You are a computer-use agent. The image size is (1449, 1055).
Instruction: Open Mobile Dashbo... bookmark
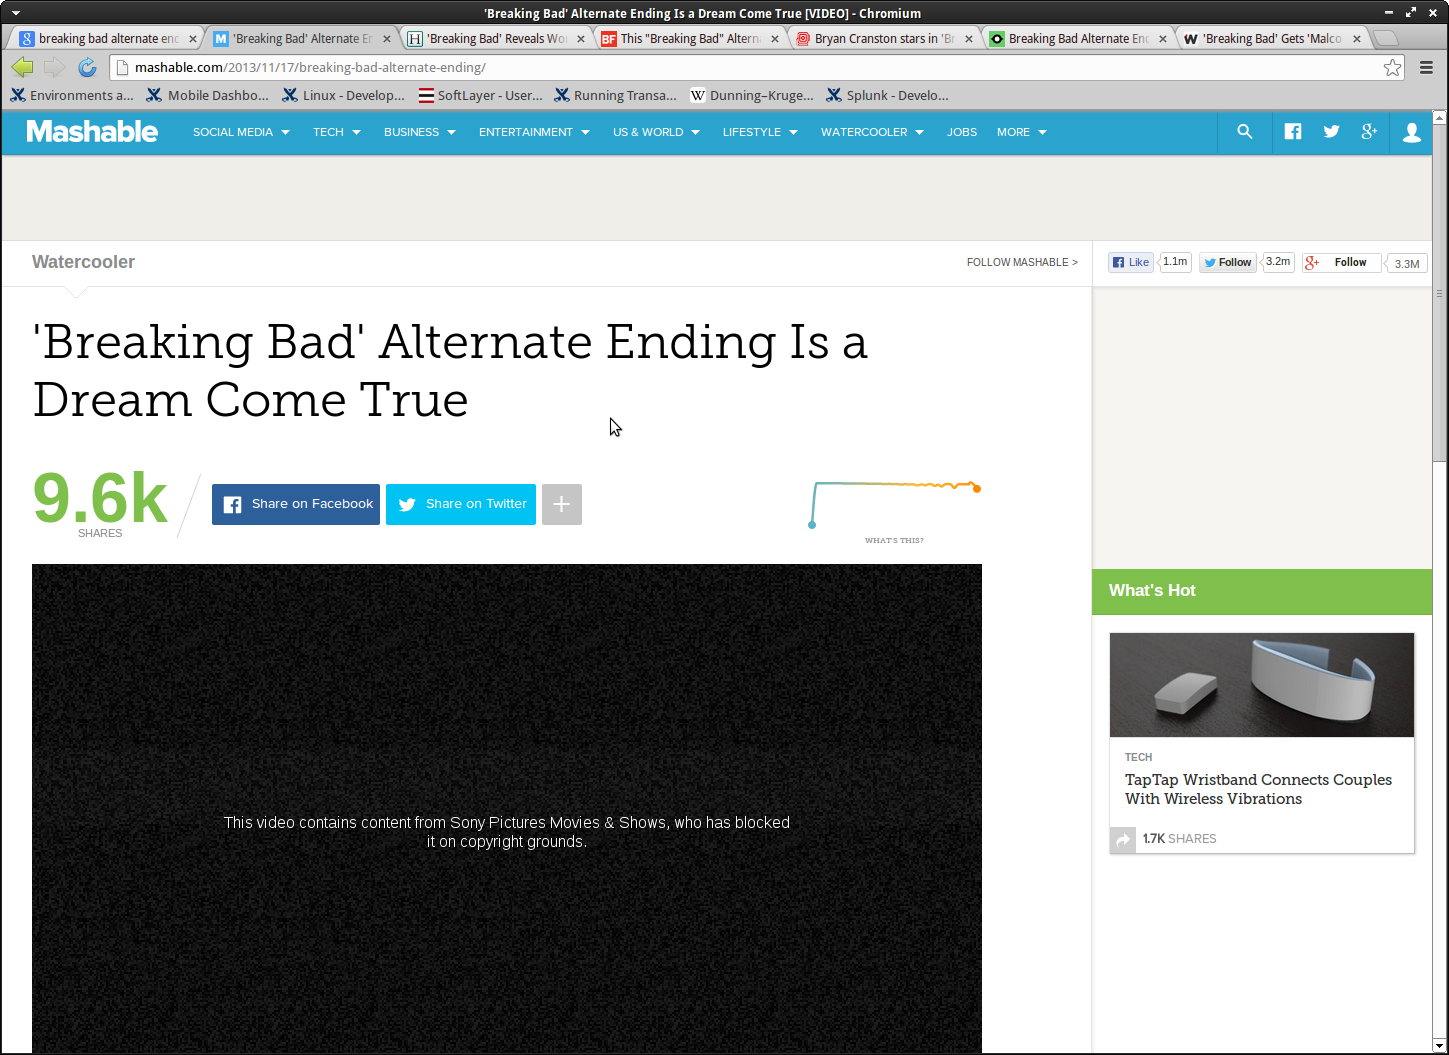(208, 95)
